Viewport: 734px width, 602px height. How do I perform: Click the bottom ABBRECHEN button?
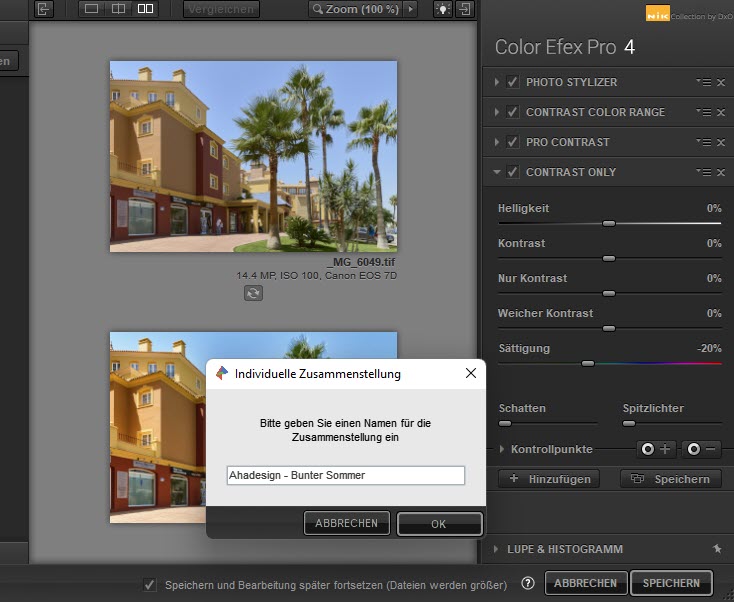coord(586,583)
